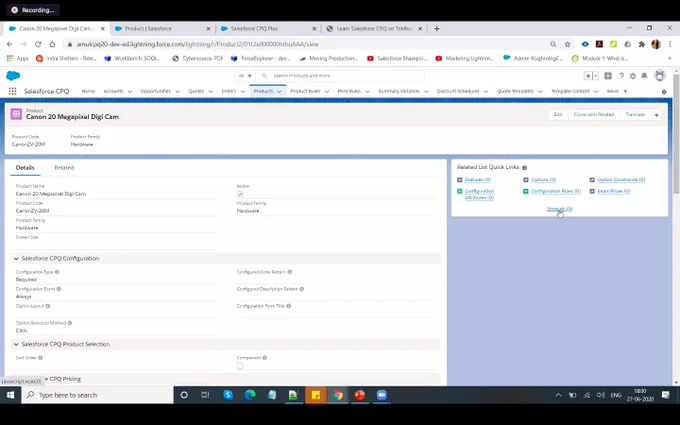Click the Windows Start button
Screen dimensions: 680x425
[10, 395]
